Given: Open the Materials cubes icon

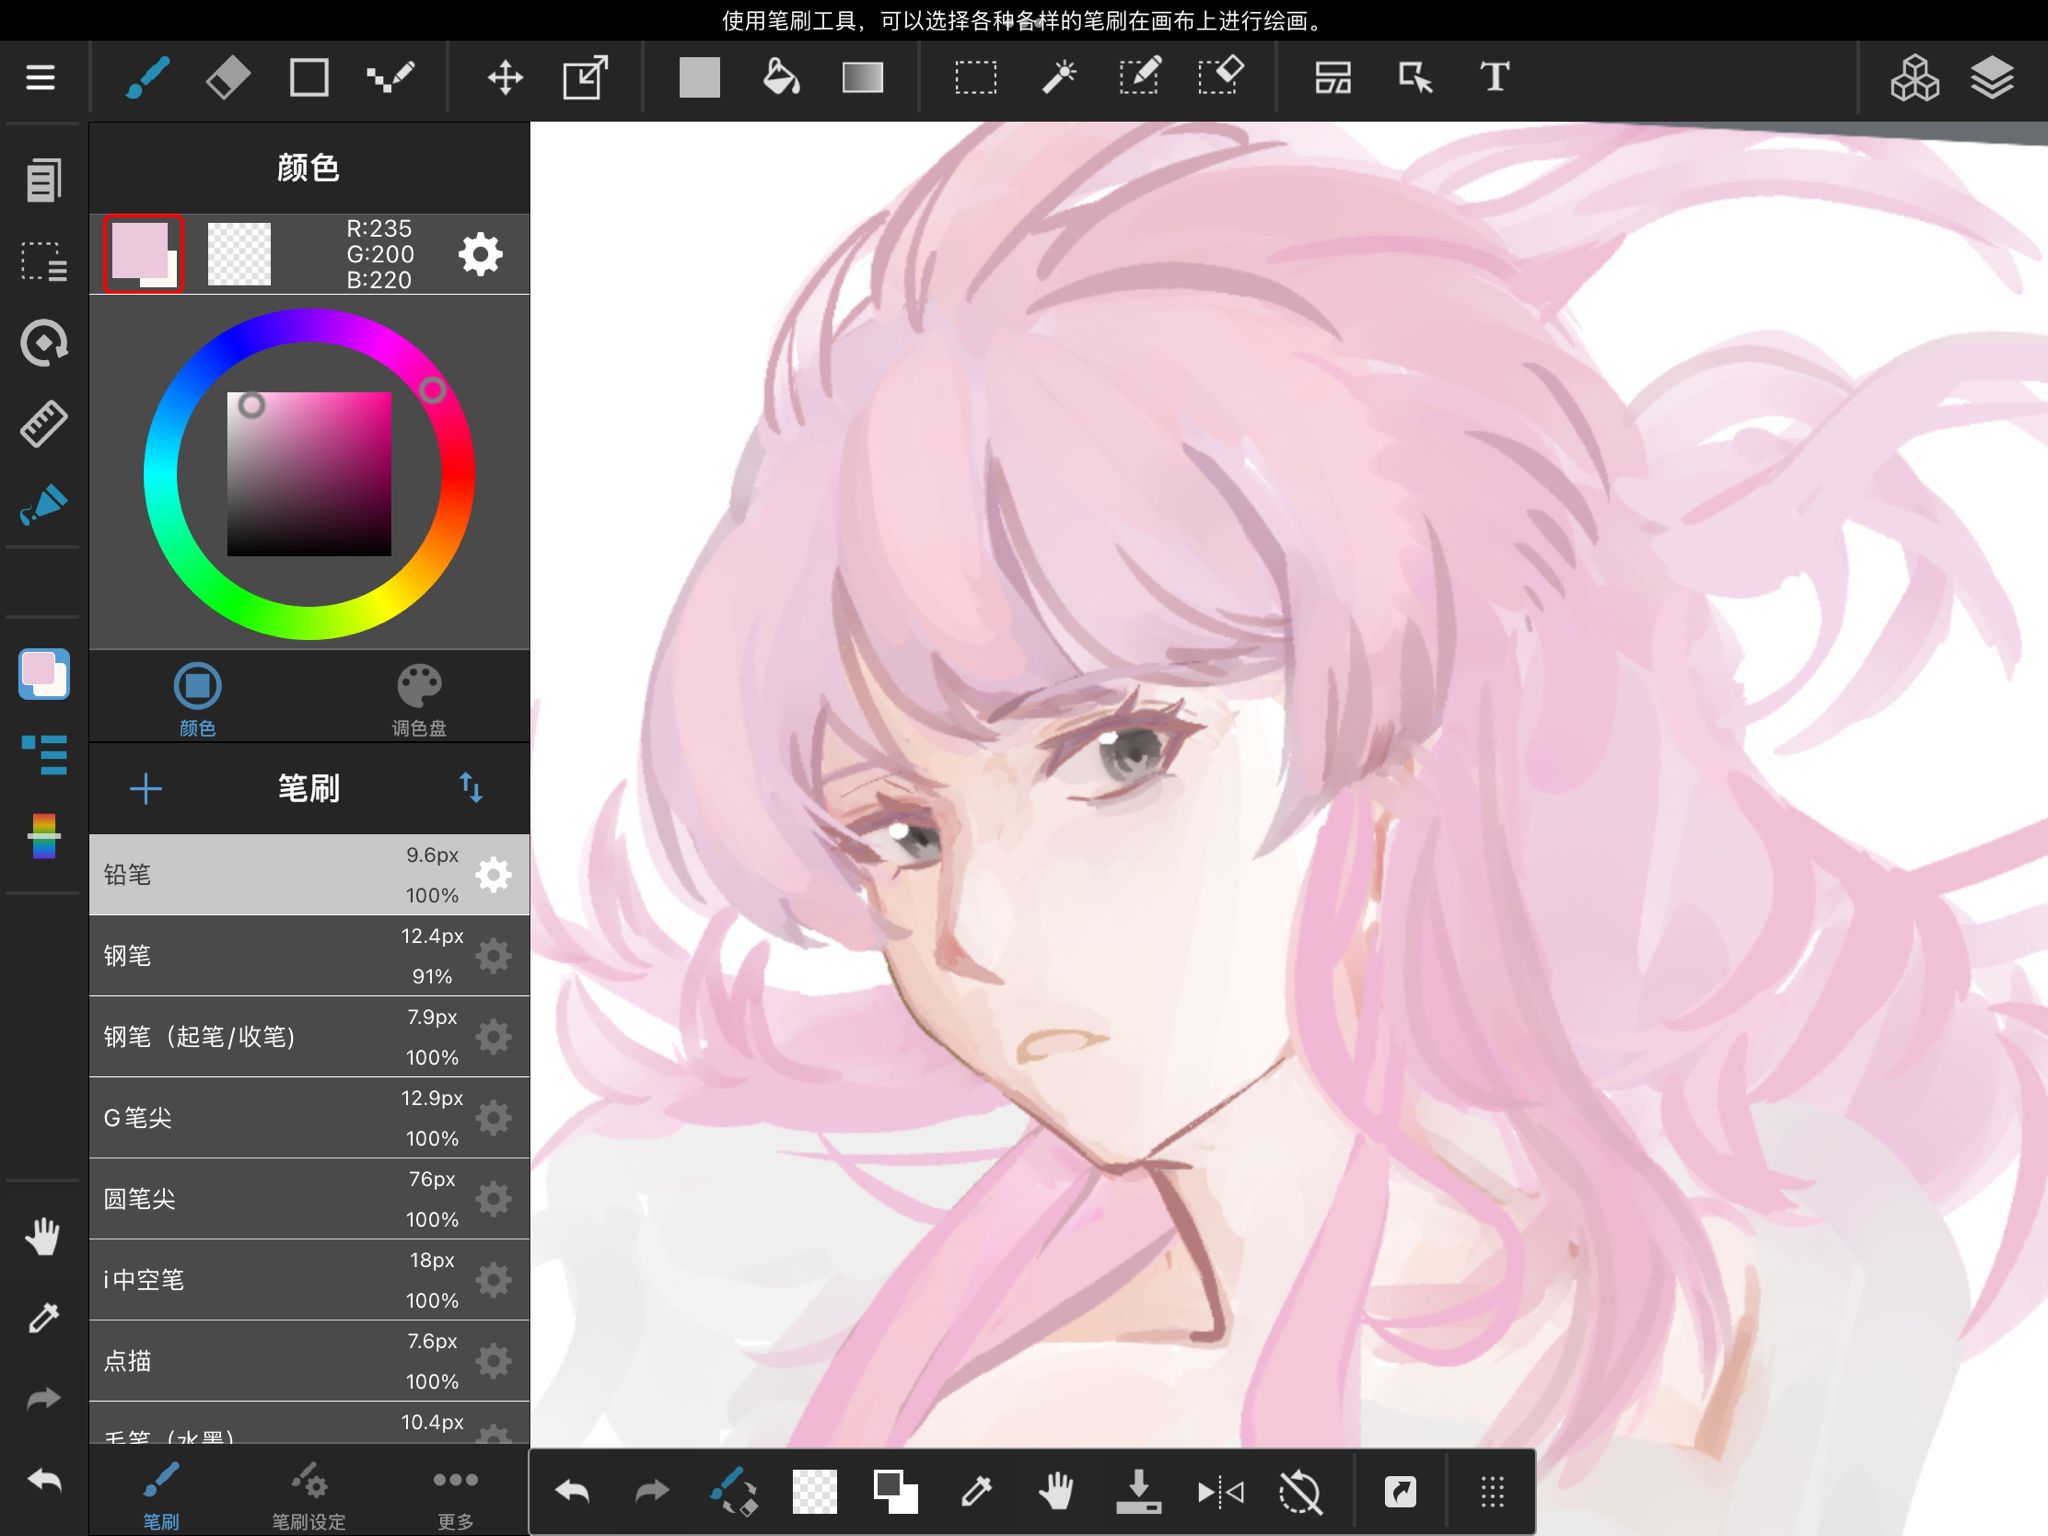Looking at the screenshot, I should click(1914, 77).
